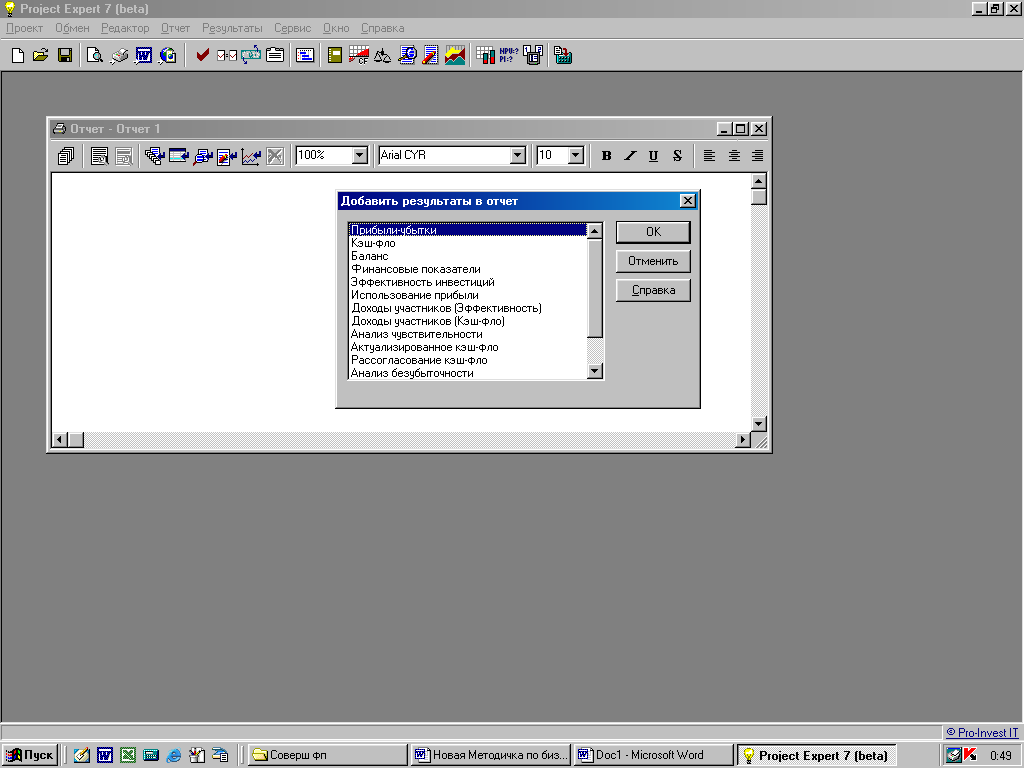The height and width of the screenshot is (768, 1024).
Task: Click the numbered boxes IE icon
Action: pos(533,56)
